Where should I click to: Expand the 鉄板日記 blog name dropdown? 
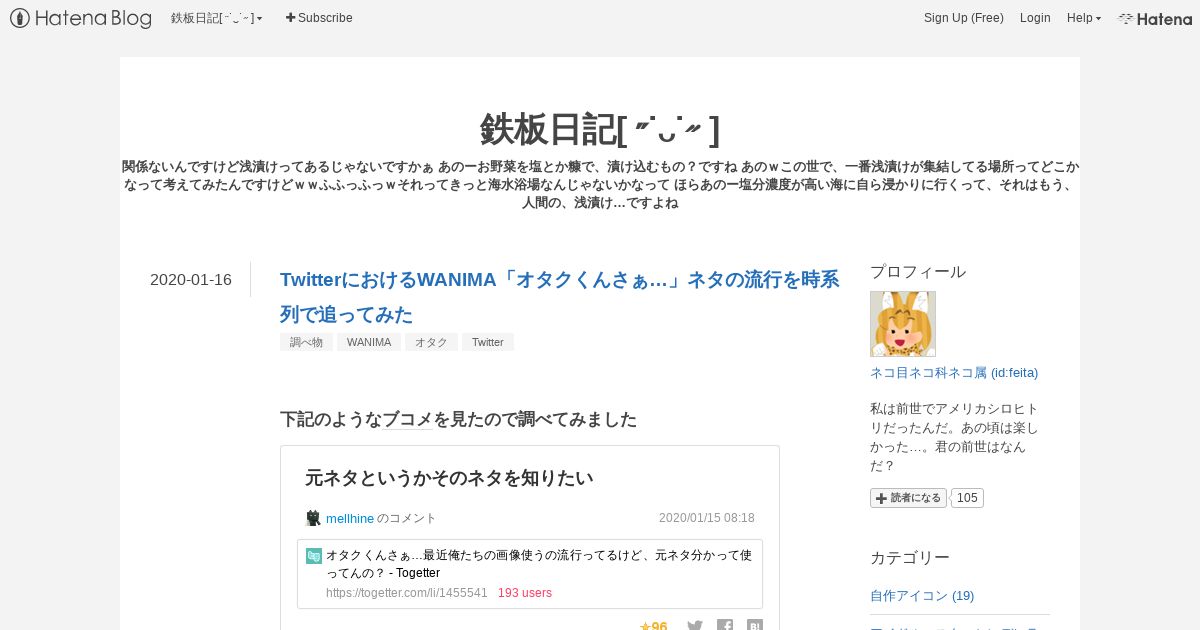[x=216, y=18]
